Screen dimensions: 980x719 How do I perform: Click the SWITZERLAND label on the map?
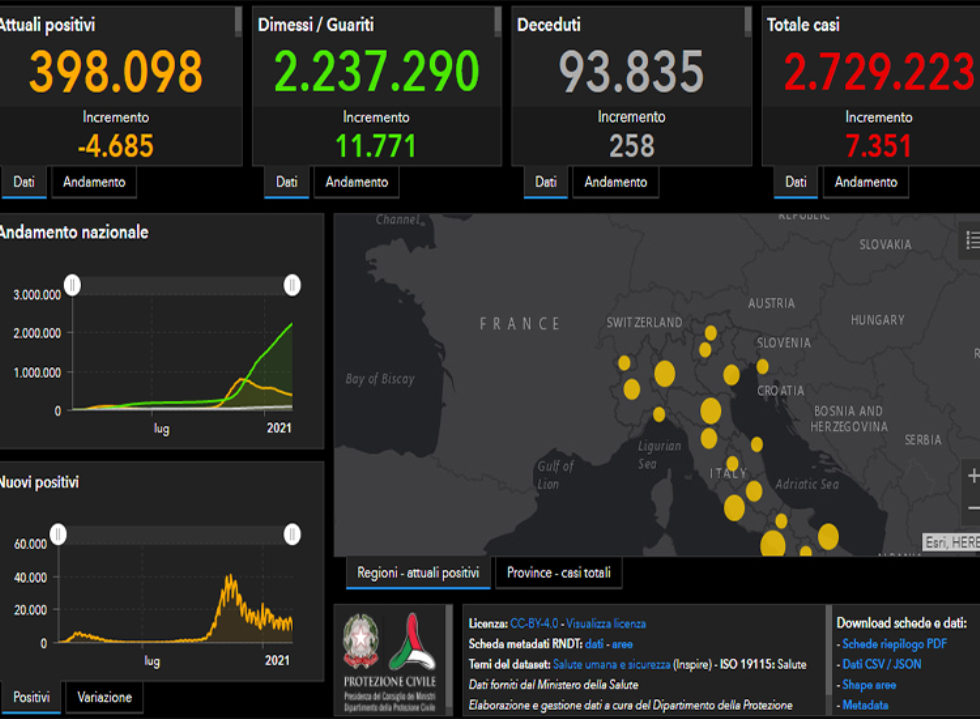pyautogui.click(x=644, y=323)
